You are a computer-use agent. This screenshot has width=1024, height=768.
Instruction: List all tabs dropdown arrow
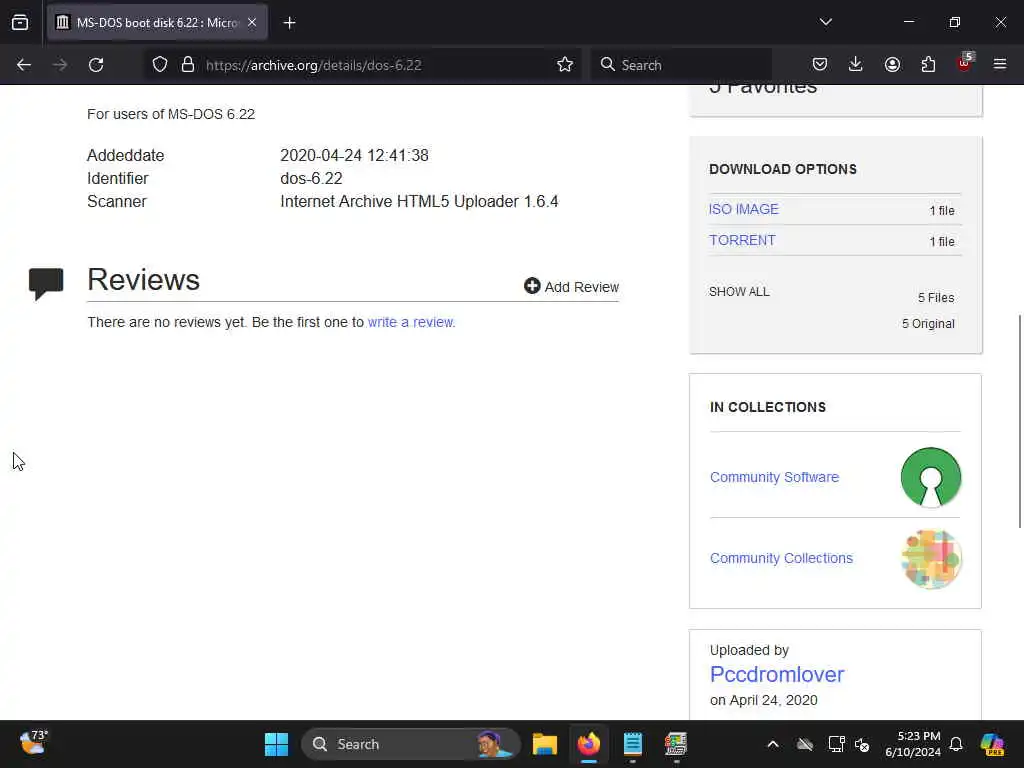[825, 22]
